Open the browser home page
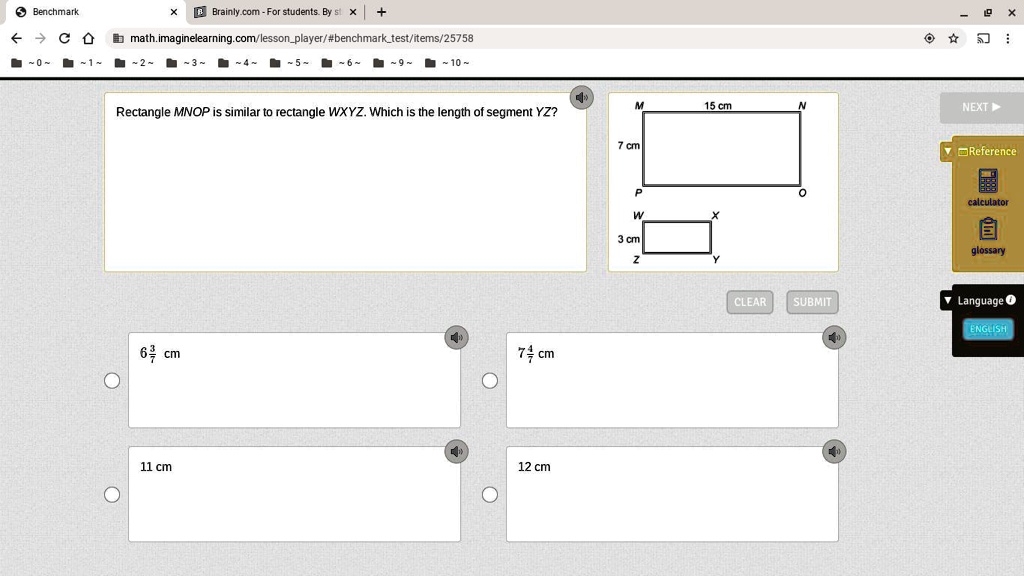 click(x=88, y=39)
